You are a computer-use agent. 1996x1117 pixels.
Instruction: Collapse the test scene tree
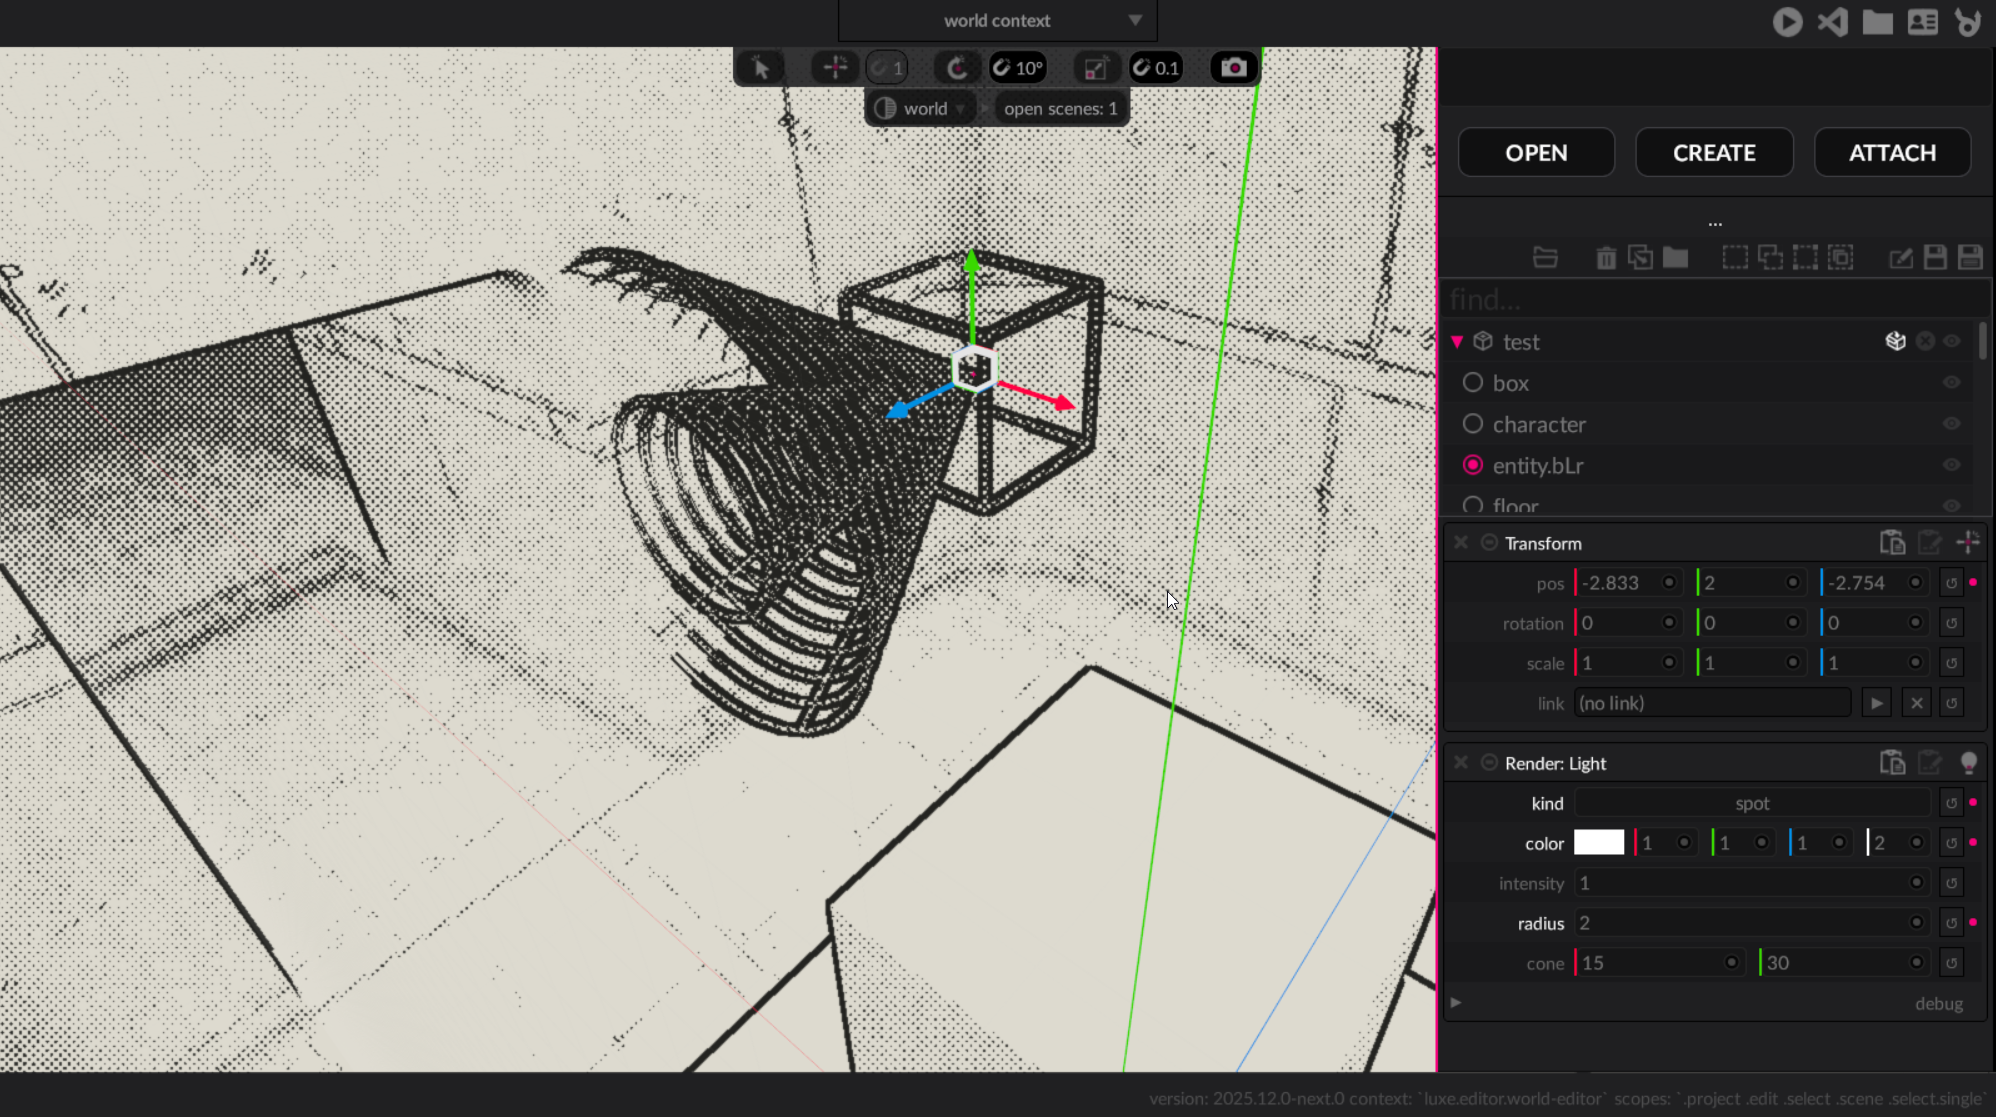[1457, 342]
